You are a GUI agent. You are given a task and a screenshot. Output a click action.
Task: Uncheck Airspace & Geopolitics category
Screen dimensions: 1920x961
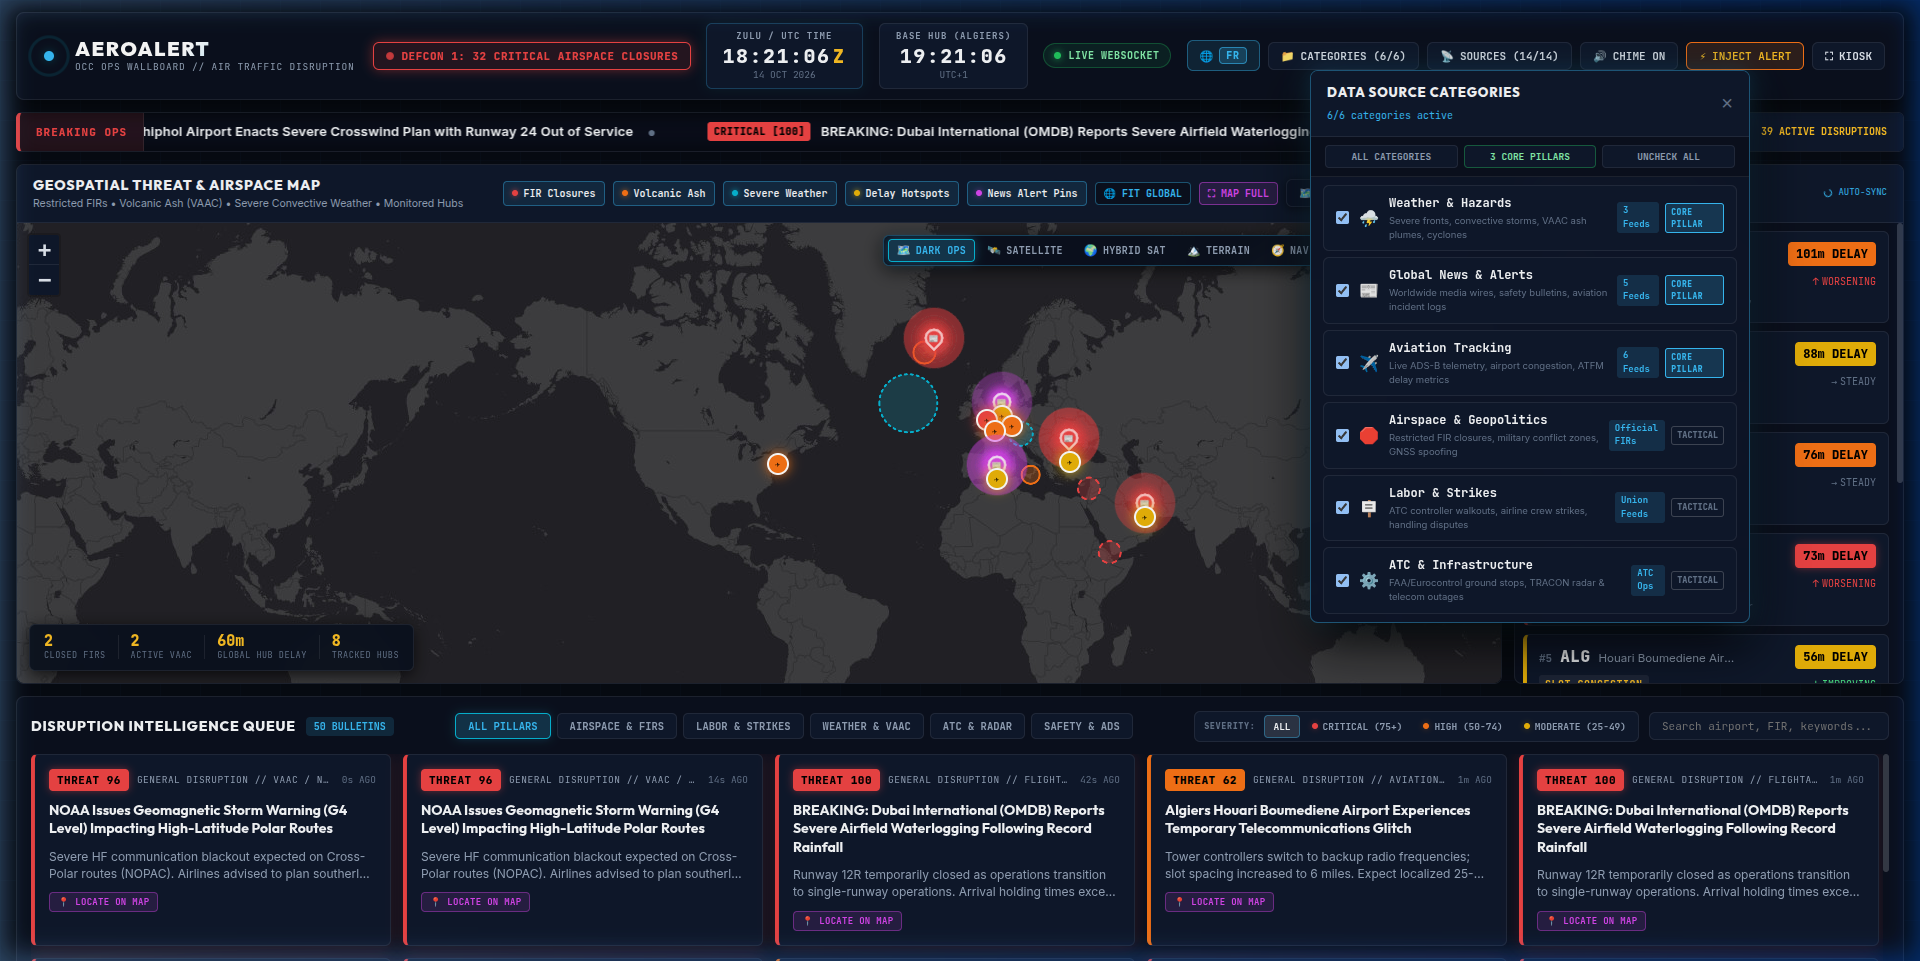(1342, 435)
